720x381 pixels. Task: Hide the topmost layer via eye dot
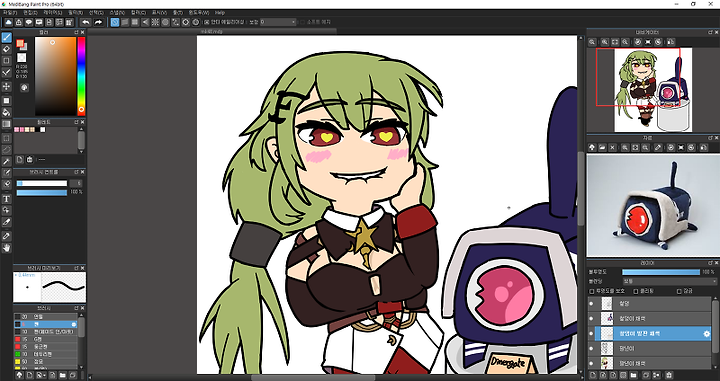click(x=591, y=303)
